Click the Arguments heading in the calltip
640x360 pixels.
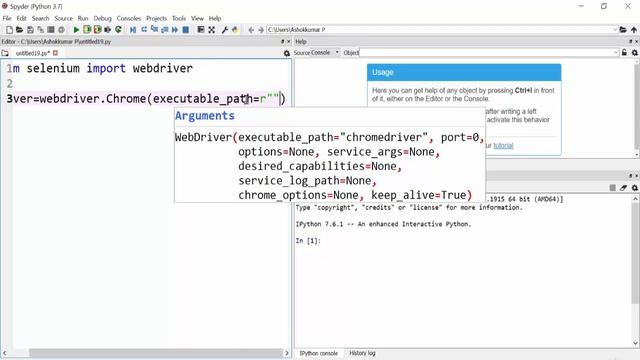205,116
